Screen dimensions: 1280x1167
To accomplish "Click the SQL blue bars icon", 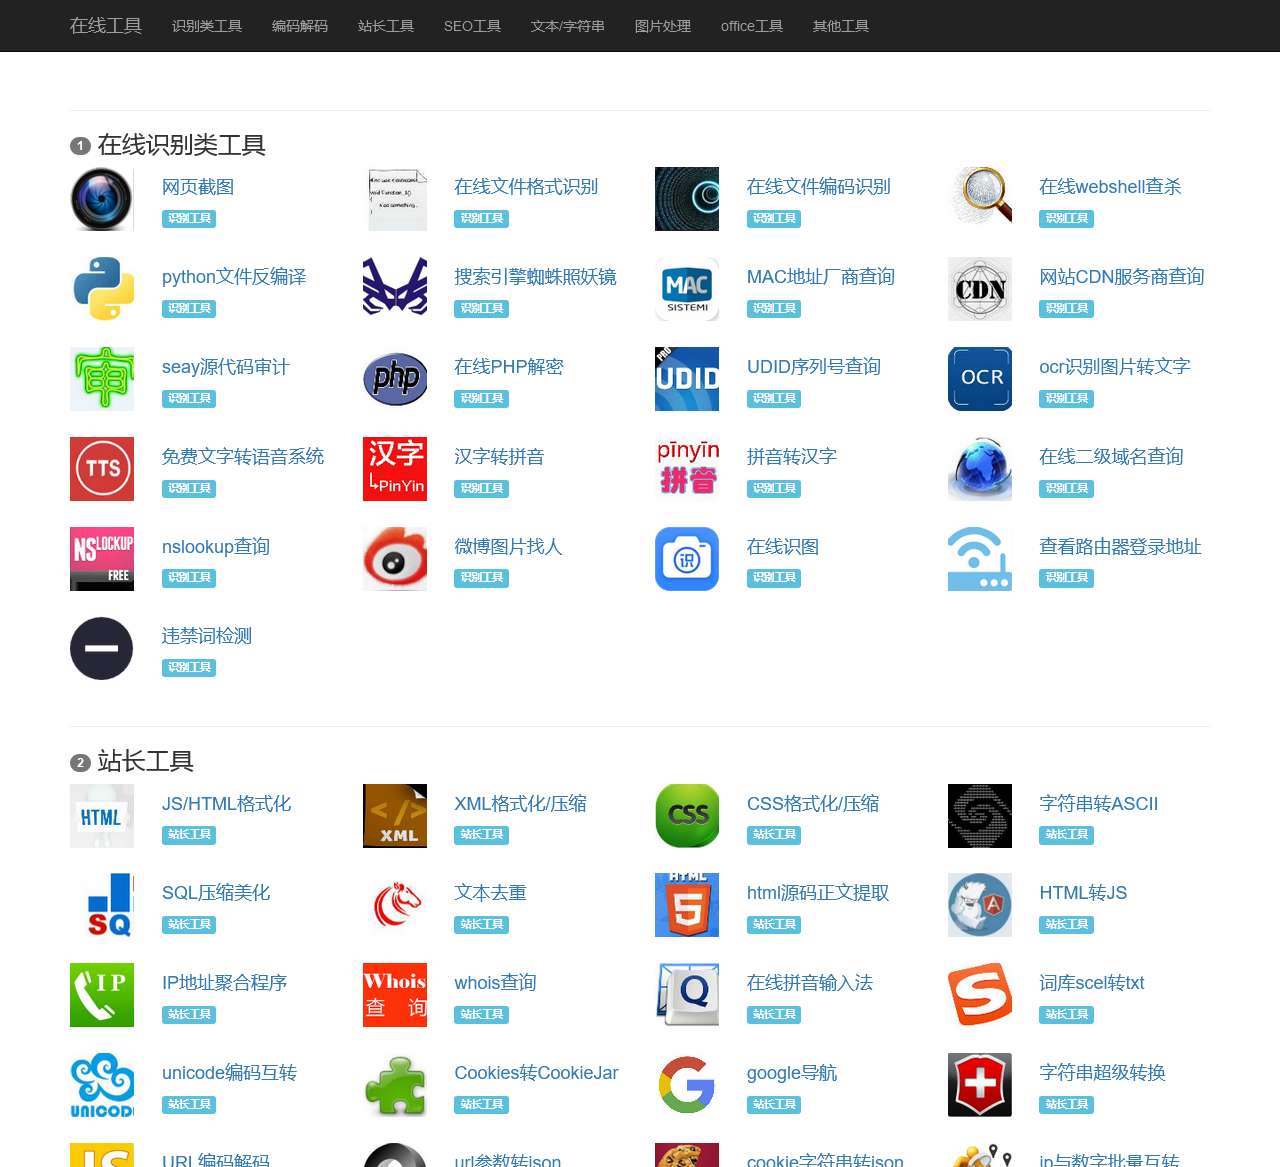I will [102, 905].
